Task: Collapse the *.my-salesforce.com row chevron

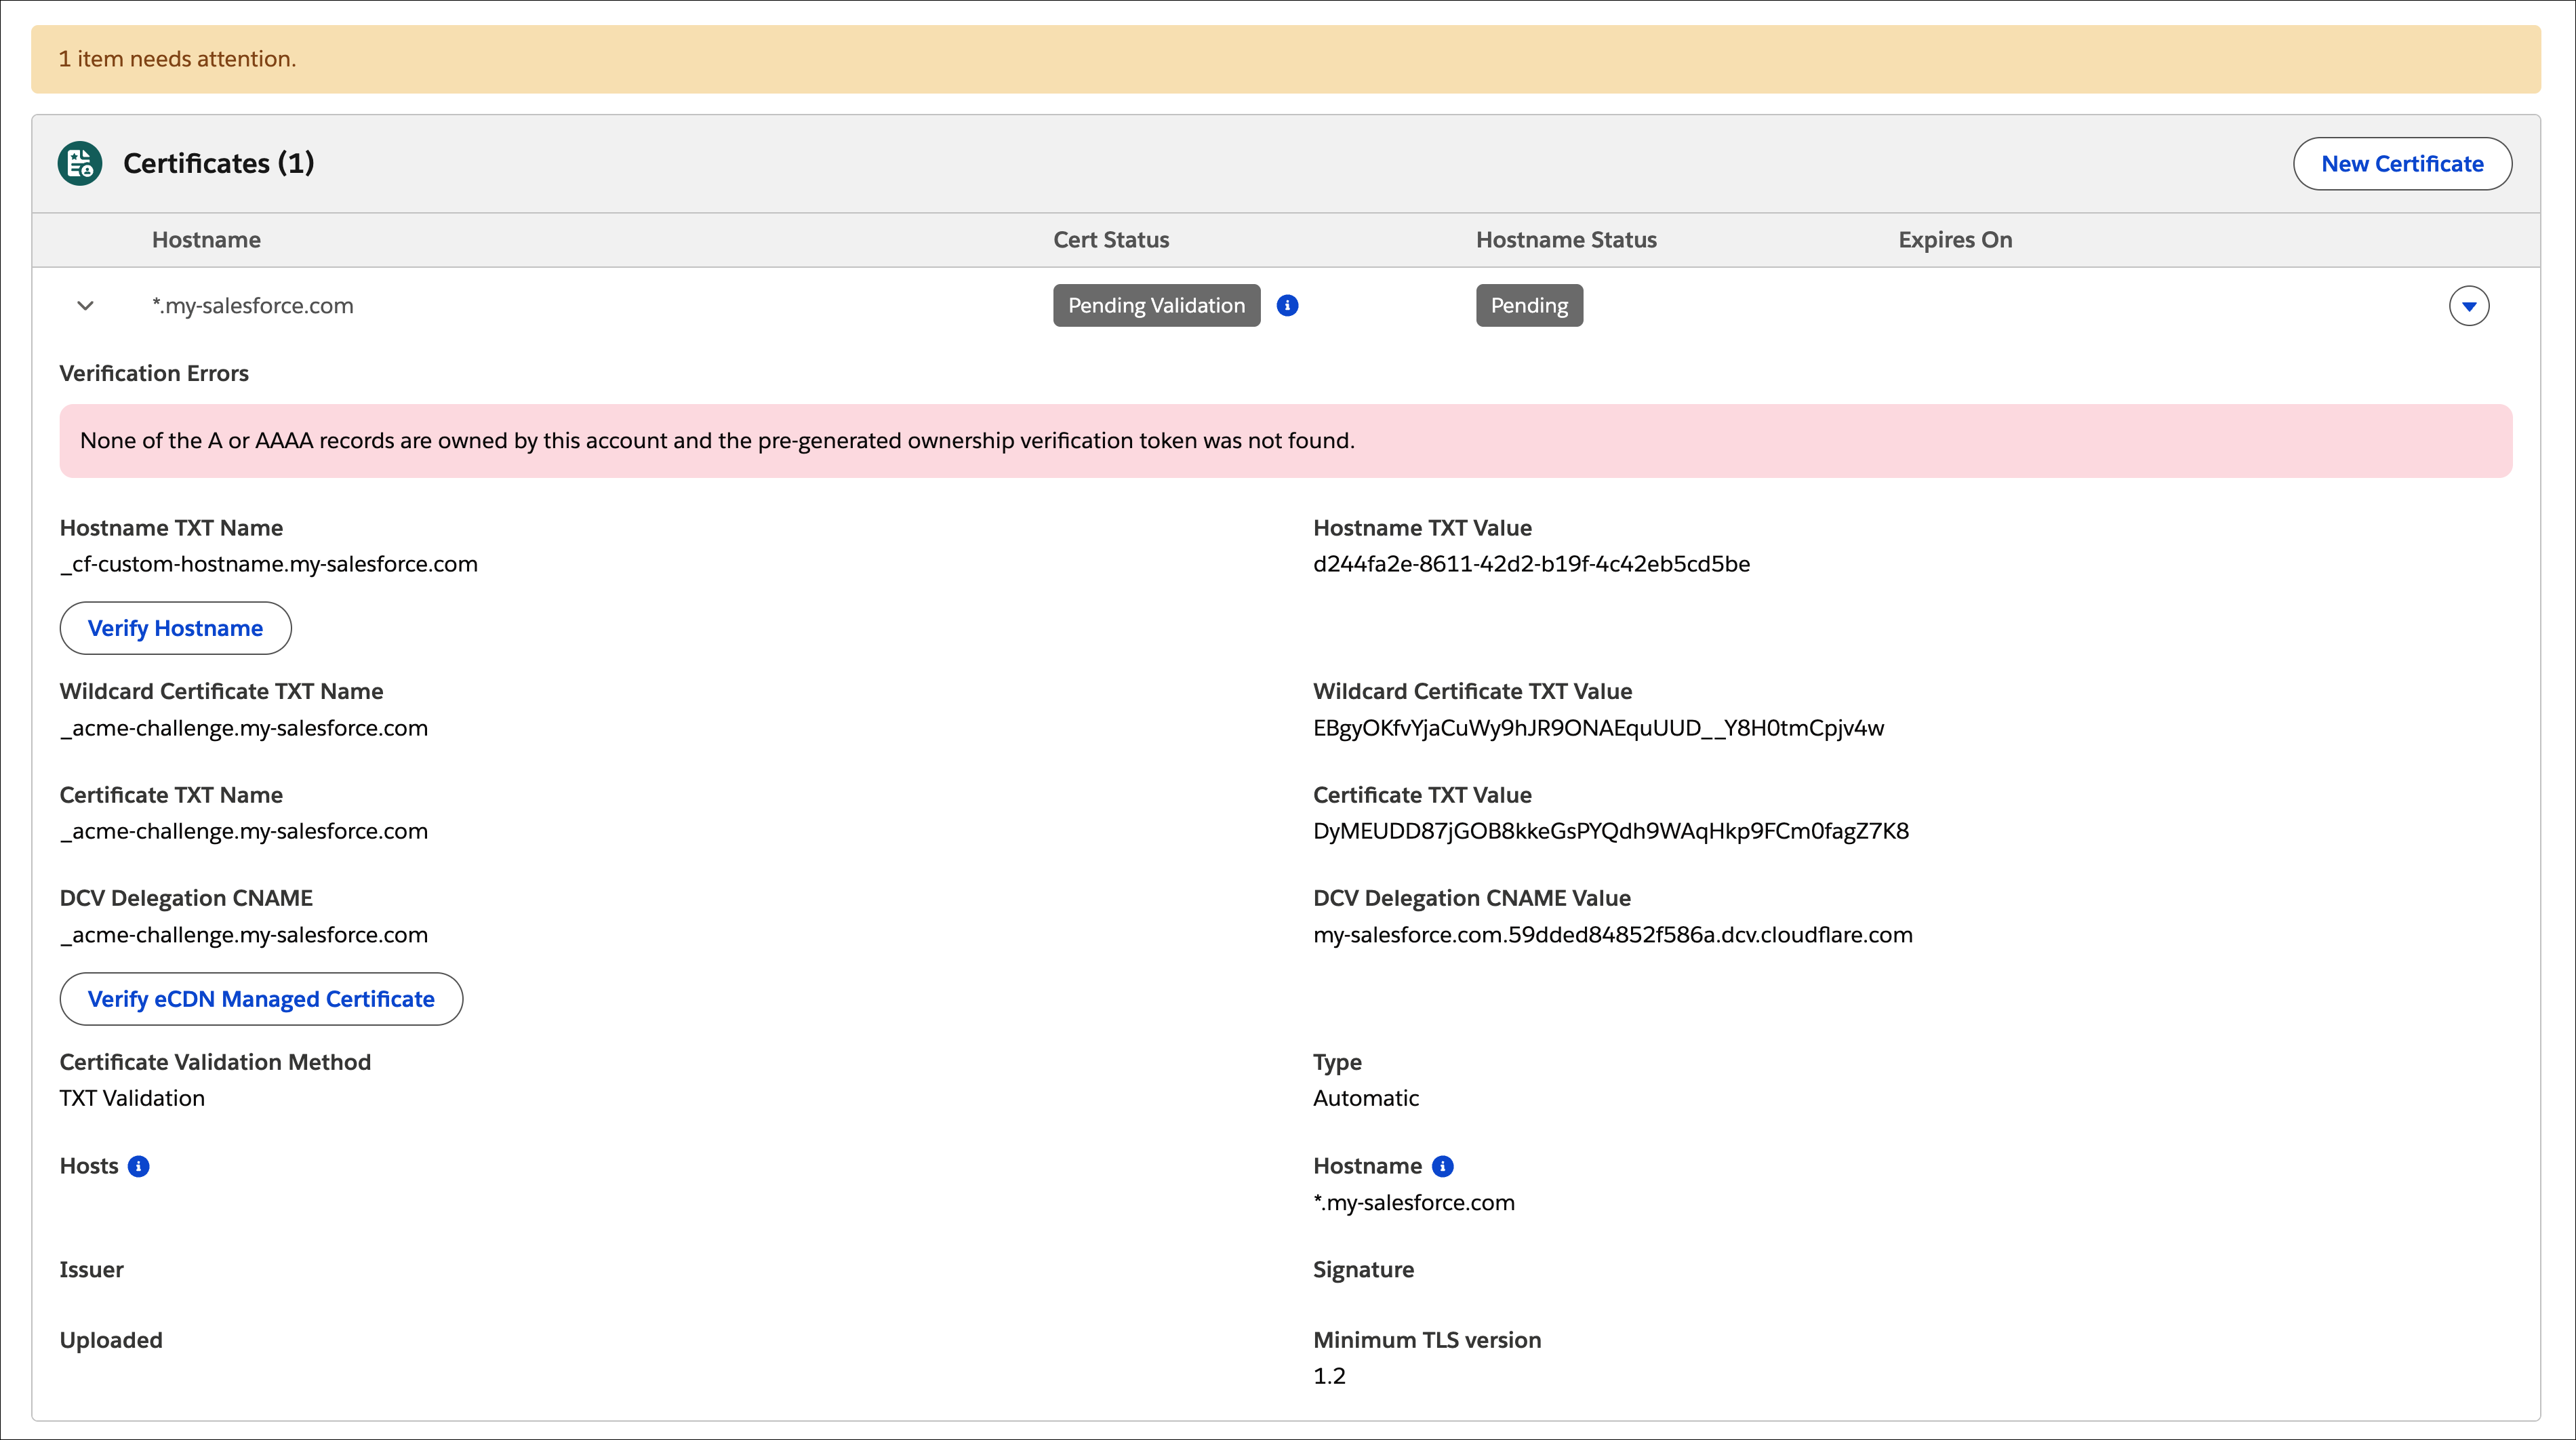Action: tap(85, 306)
